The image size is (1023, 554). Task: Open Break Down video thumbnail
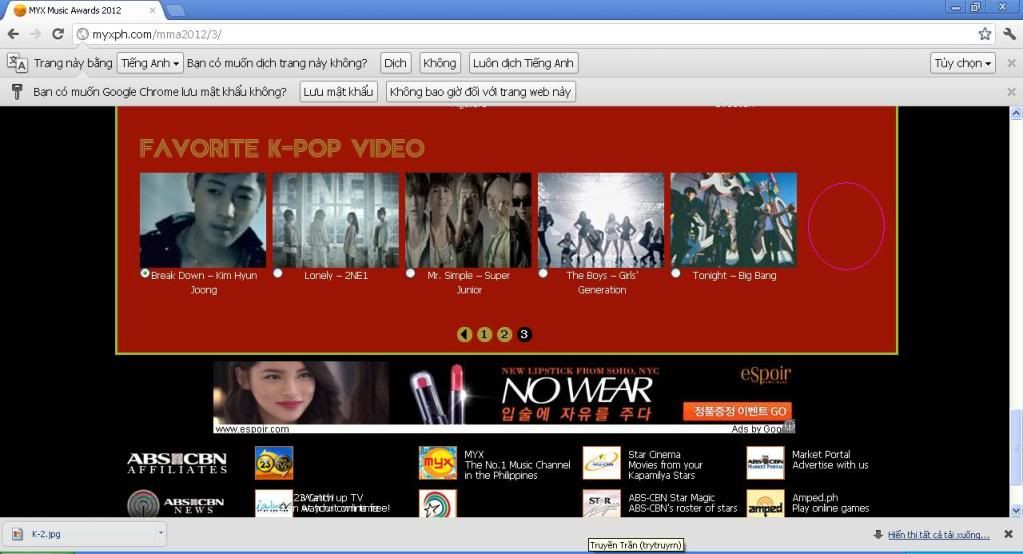pyautogui.click(x=203, y=220)
